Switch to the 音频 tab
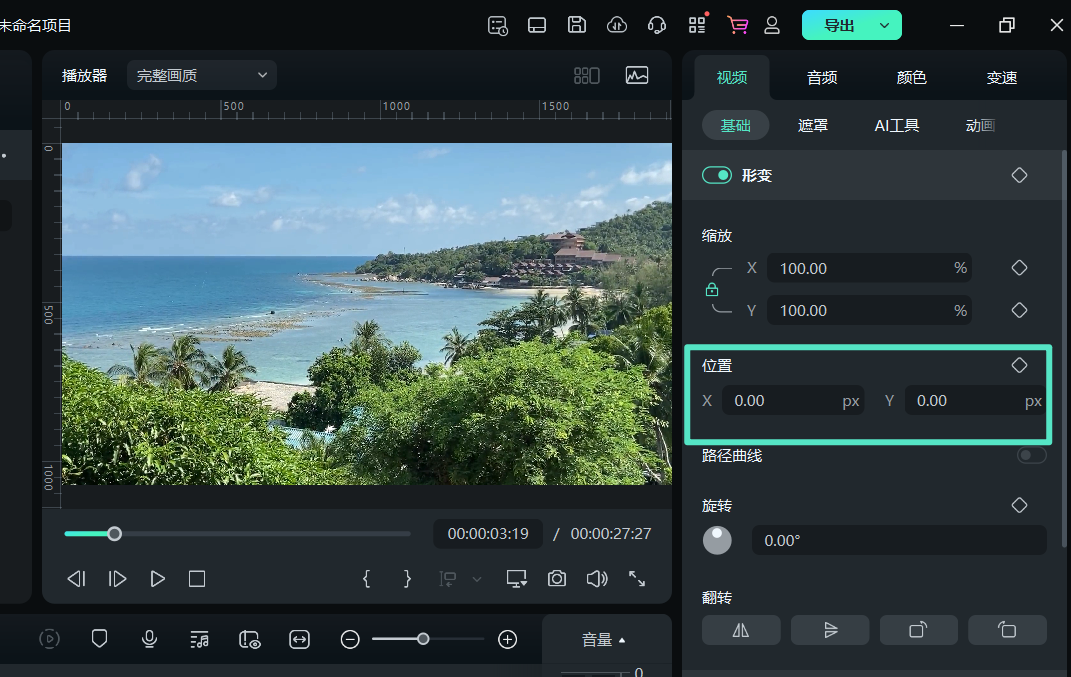This screenshot has height=677, width=1071. 822,78
